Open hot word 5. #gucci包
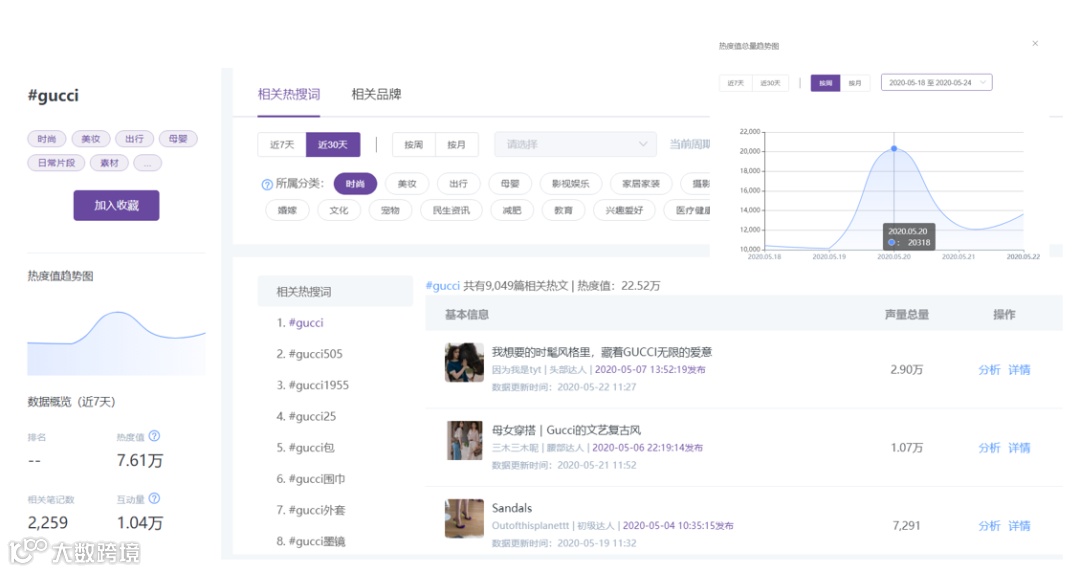Image resolution: width=1080 pixels, height=572 pixels. (x=305, y=447)
